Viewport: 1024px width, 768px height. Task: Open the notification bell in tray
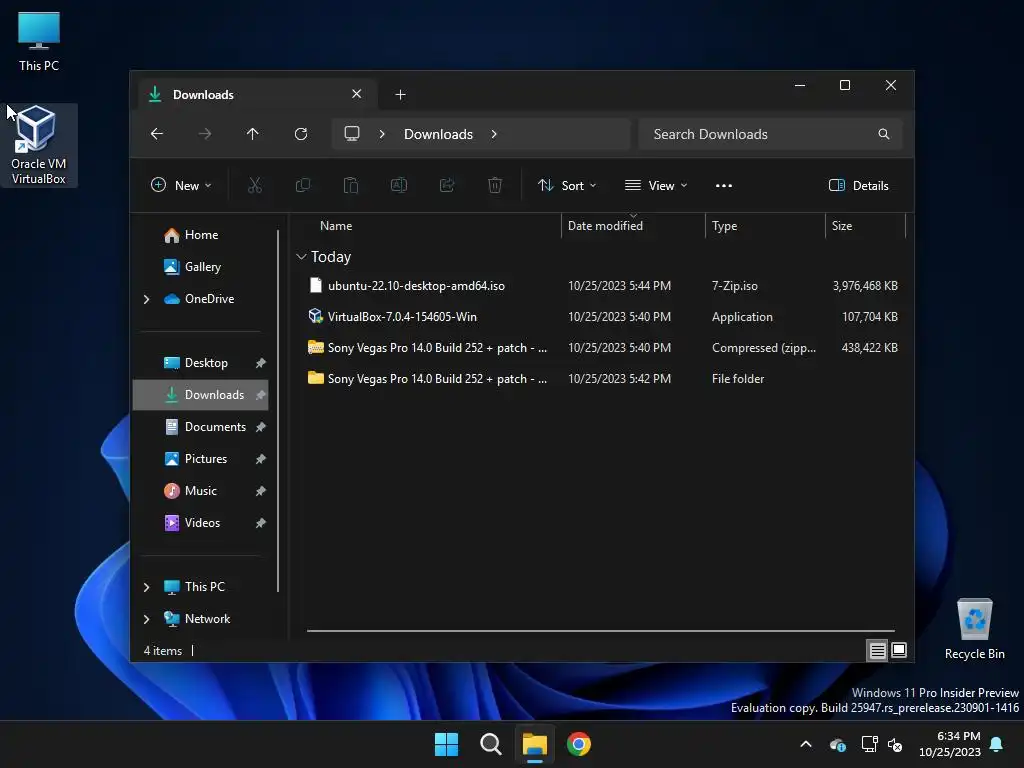pyautogui.click(x=997, y=744)
